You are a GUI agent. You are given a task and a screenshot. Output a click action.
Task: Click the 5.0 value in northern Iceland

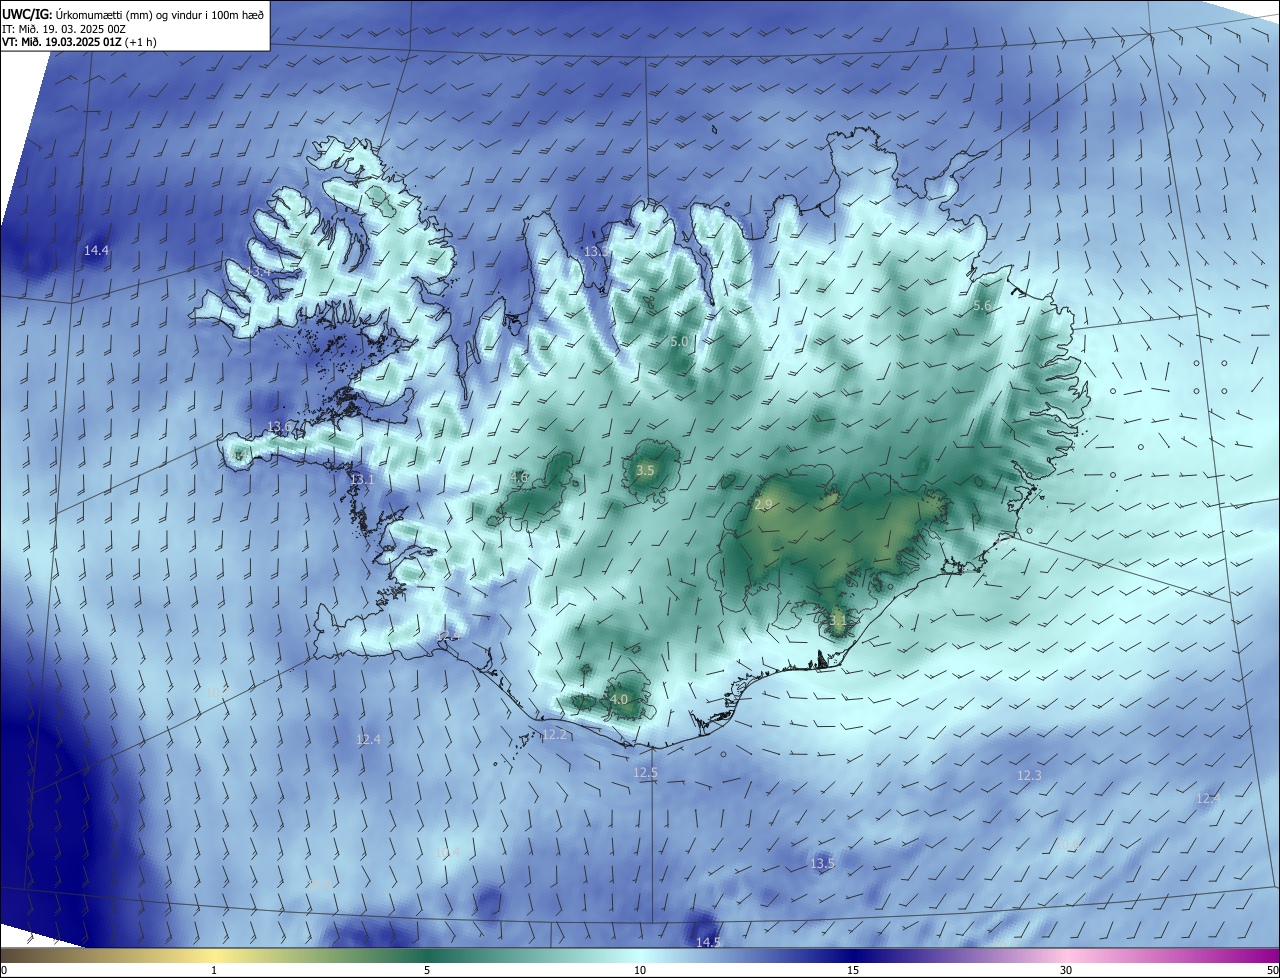click(679, 342)
